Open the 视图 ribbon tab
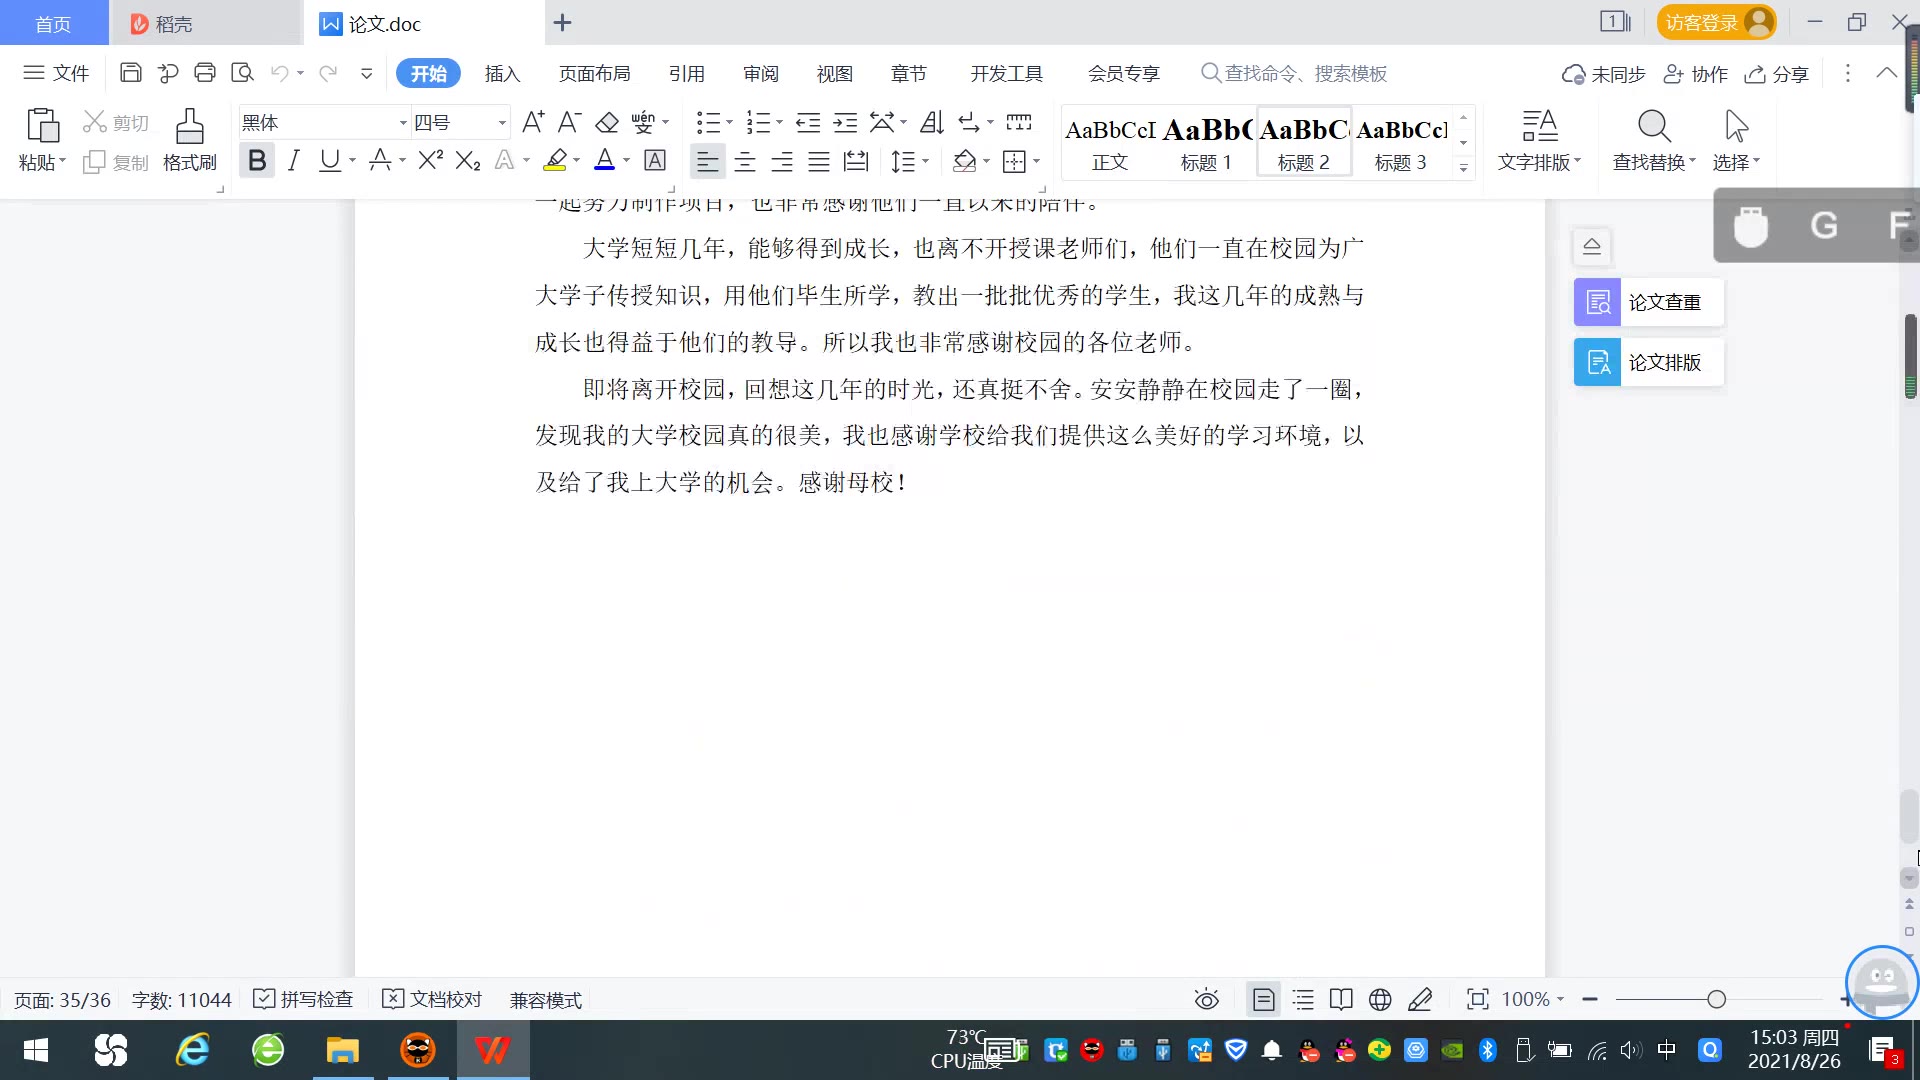The image size is (1920, 1080). pos(835,74)
